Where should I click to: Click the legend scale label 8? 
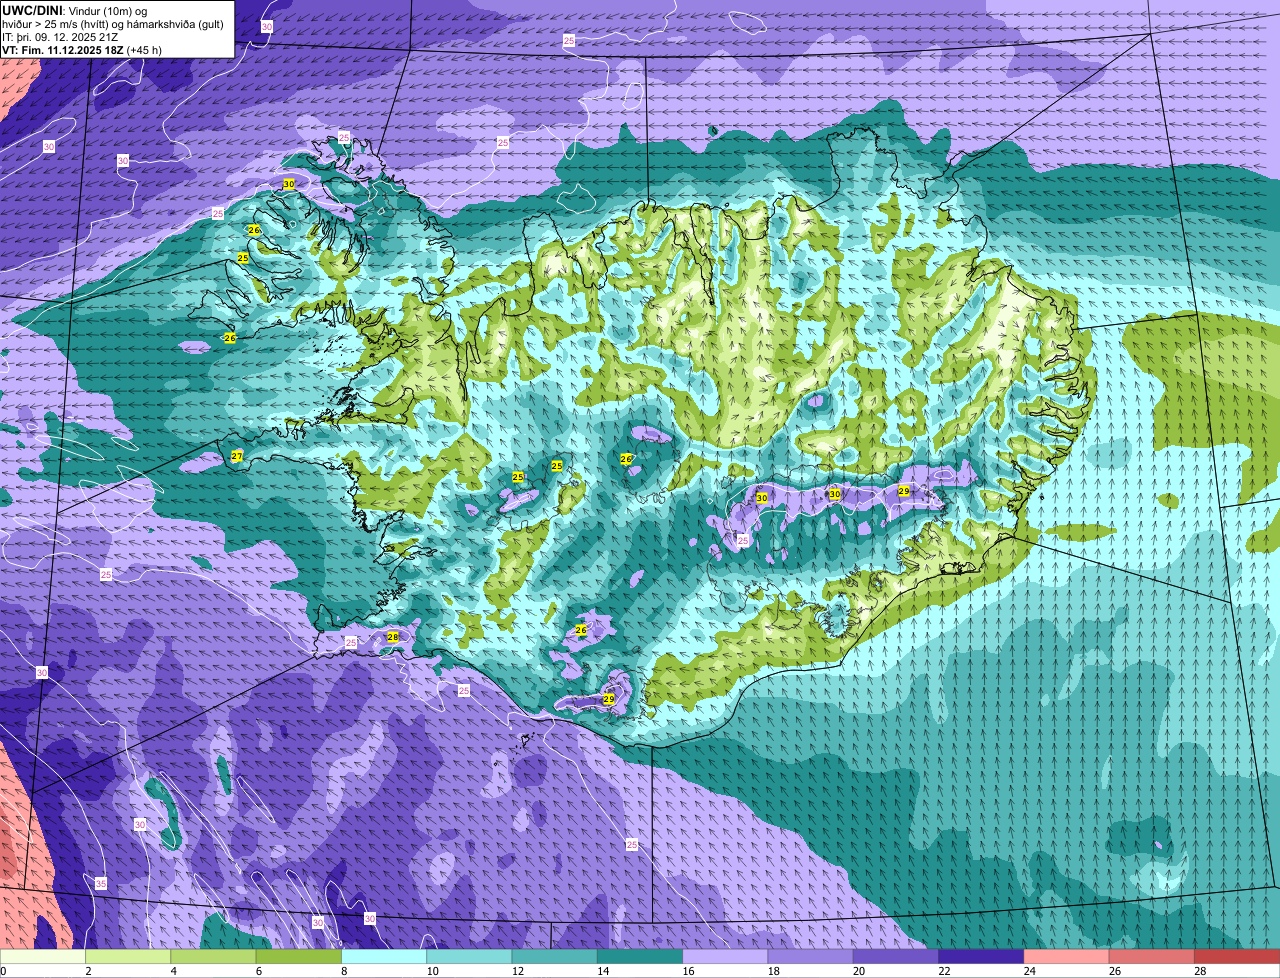point(344,971)
